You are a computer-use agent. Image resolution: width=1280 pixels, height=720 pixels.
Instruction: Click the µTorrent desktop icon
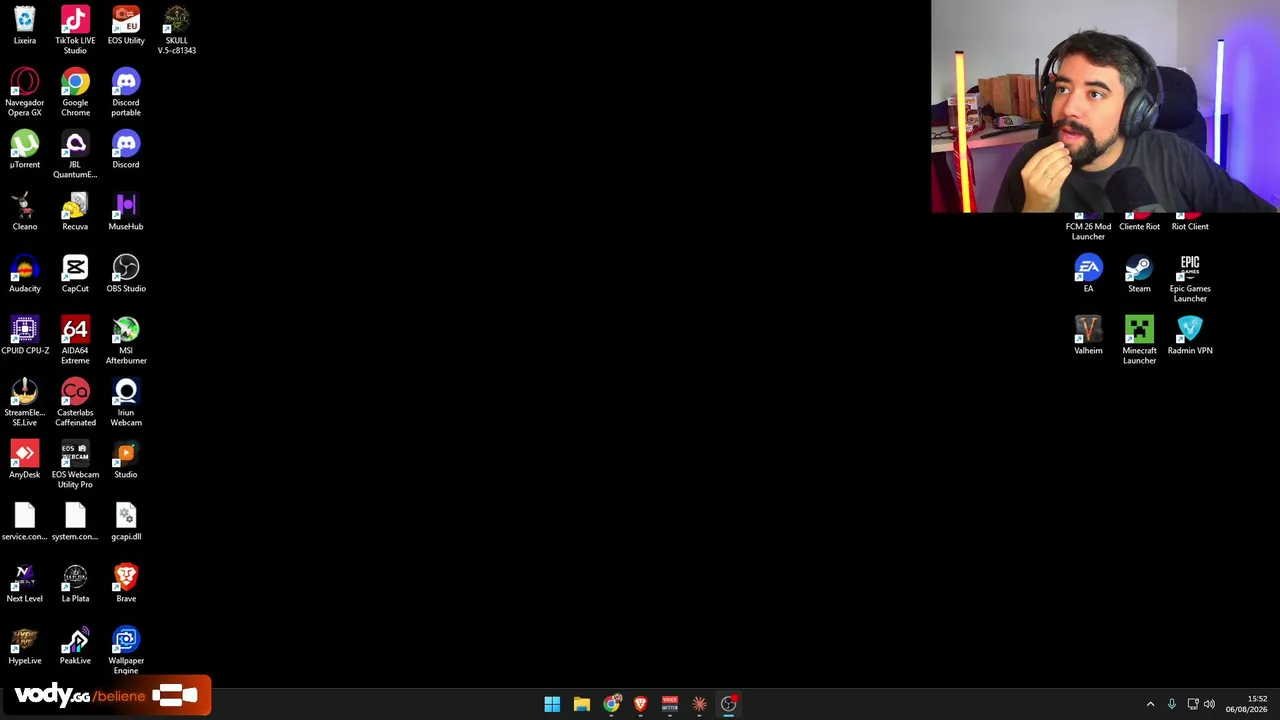point(25,144)
